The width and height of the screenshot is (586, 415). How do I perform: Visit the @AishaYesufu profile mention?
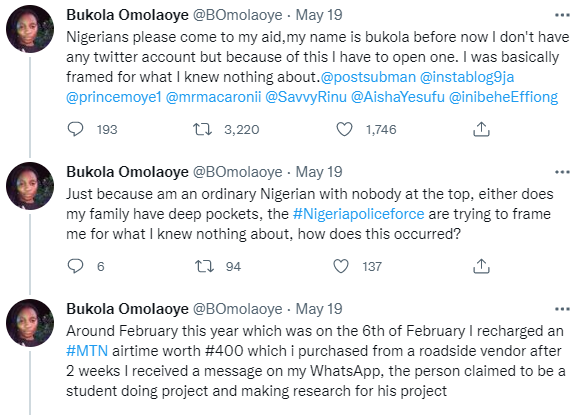pyautogui.click(x=398, y=97)
